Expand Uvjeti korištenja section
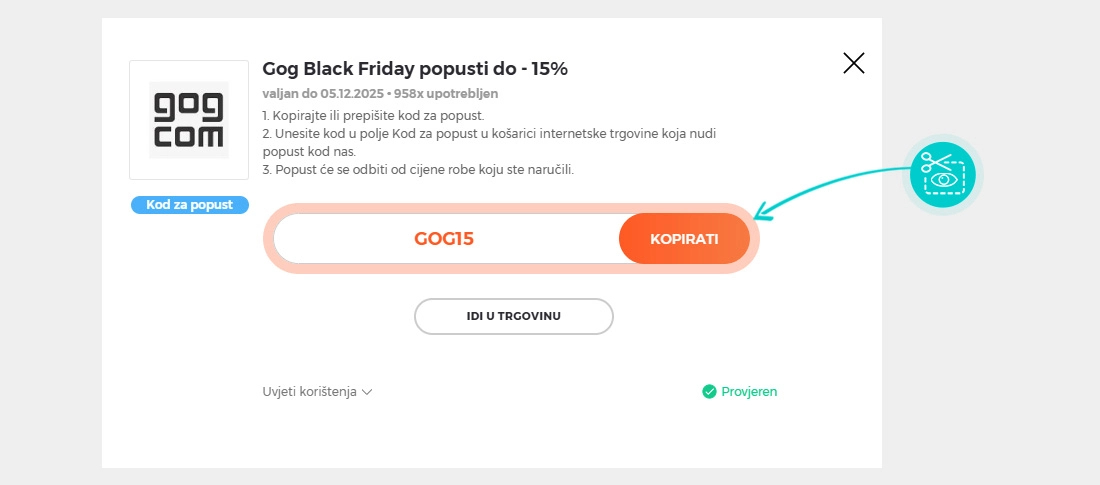This screenshot has height=485, width=1100. pos(310,392)
